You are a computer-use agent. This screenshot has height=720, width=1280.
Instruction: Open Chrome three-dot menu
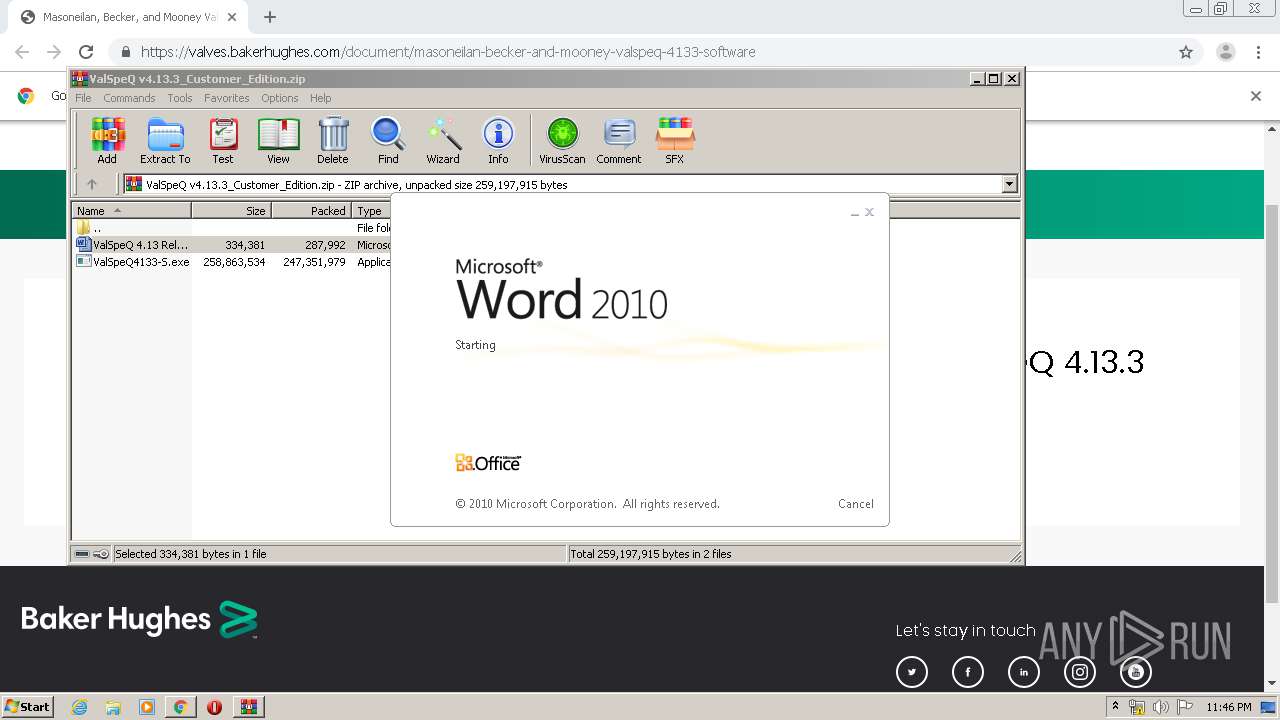pos(1258,52)
